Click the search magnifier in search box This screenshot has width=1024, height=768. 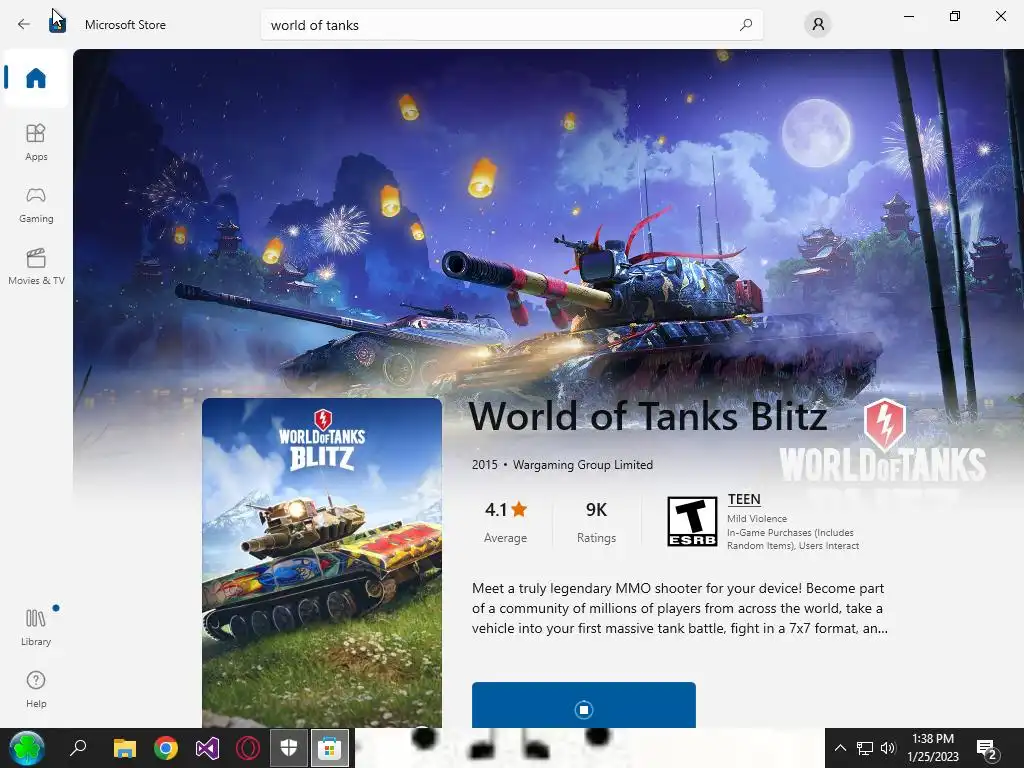746,25
